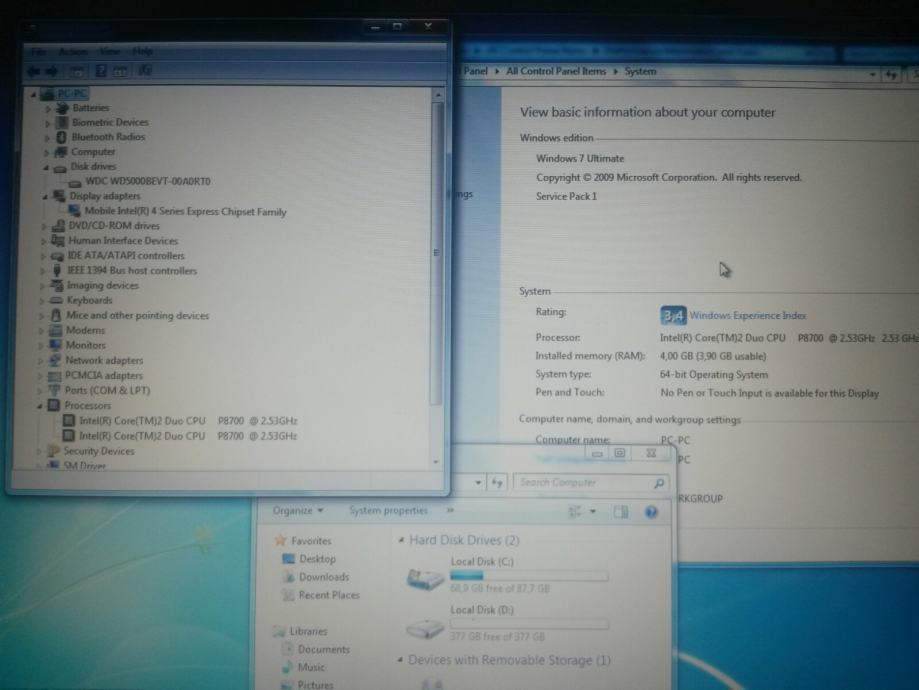Screen dimensions: 919x690
Task: Click the IDE ATA/ATAPI controllers icon
Action: point(57,256)
